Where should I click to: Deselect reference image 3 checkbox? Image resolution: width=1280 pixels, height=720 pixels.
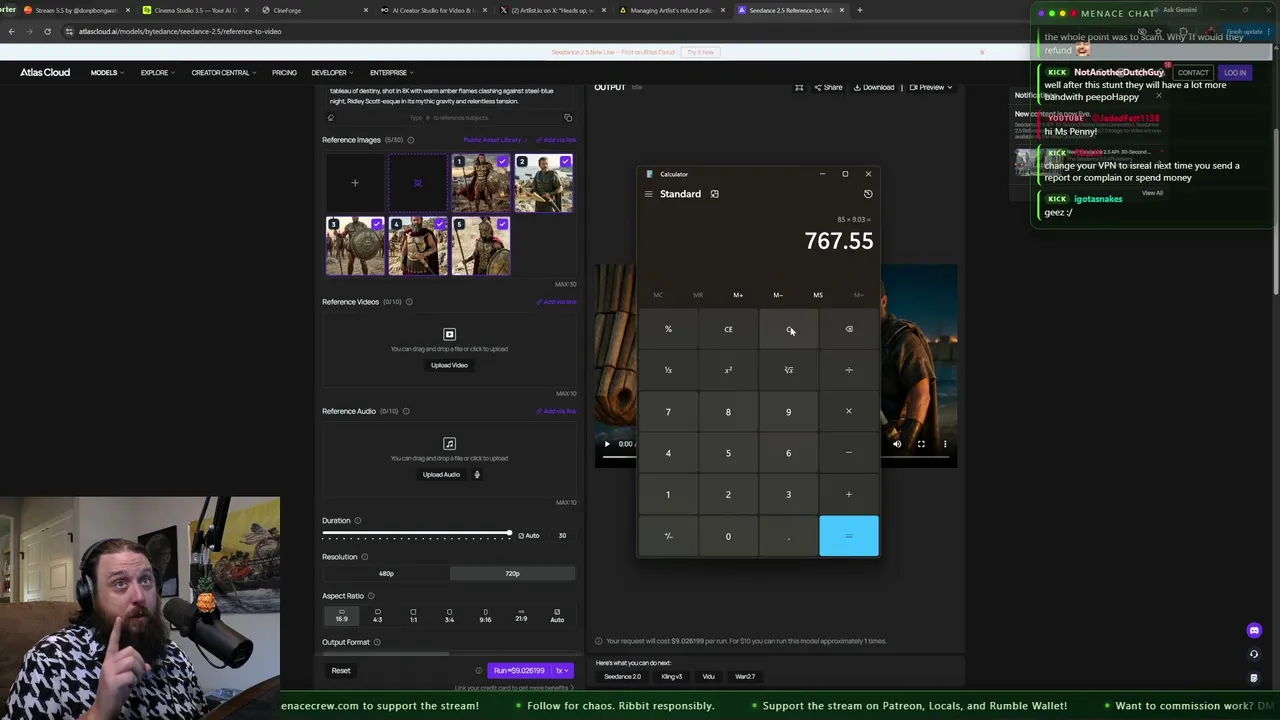tap(376, 224)
